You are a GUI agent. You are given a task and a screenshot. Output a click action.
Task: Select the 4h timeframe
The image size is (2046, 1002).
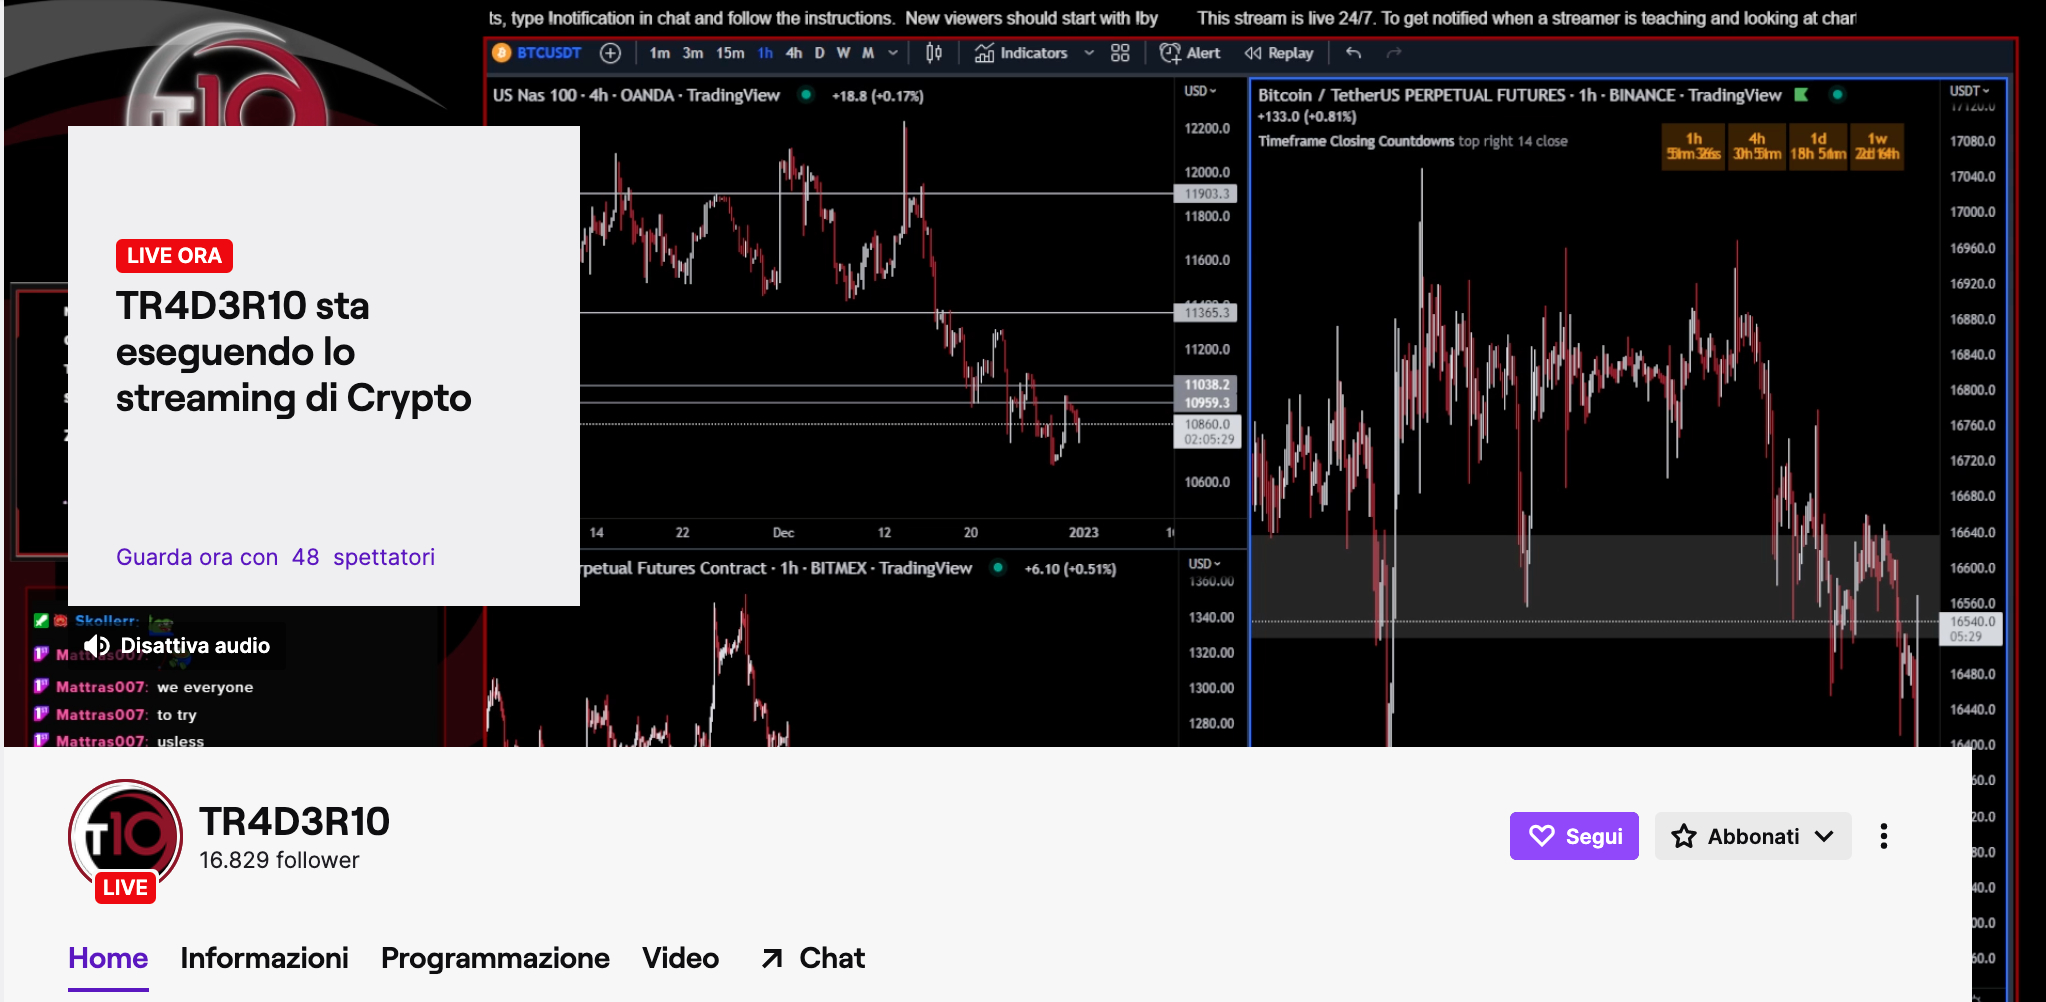(x=794, y=53)
